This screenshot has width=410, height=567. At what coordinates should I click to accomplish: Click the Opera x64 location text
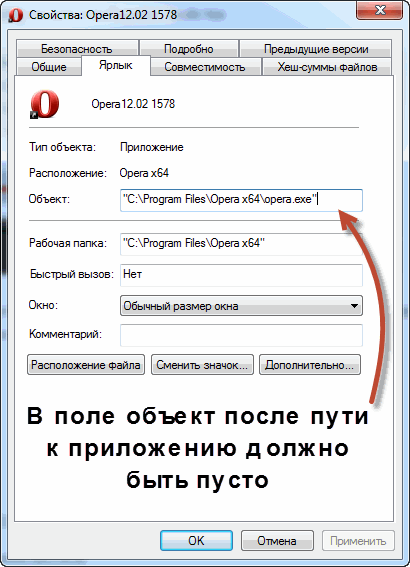pyautogui.click(x=144, y=173)
